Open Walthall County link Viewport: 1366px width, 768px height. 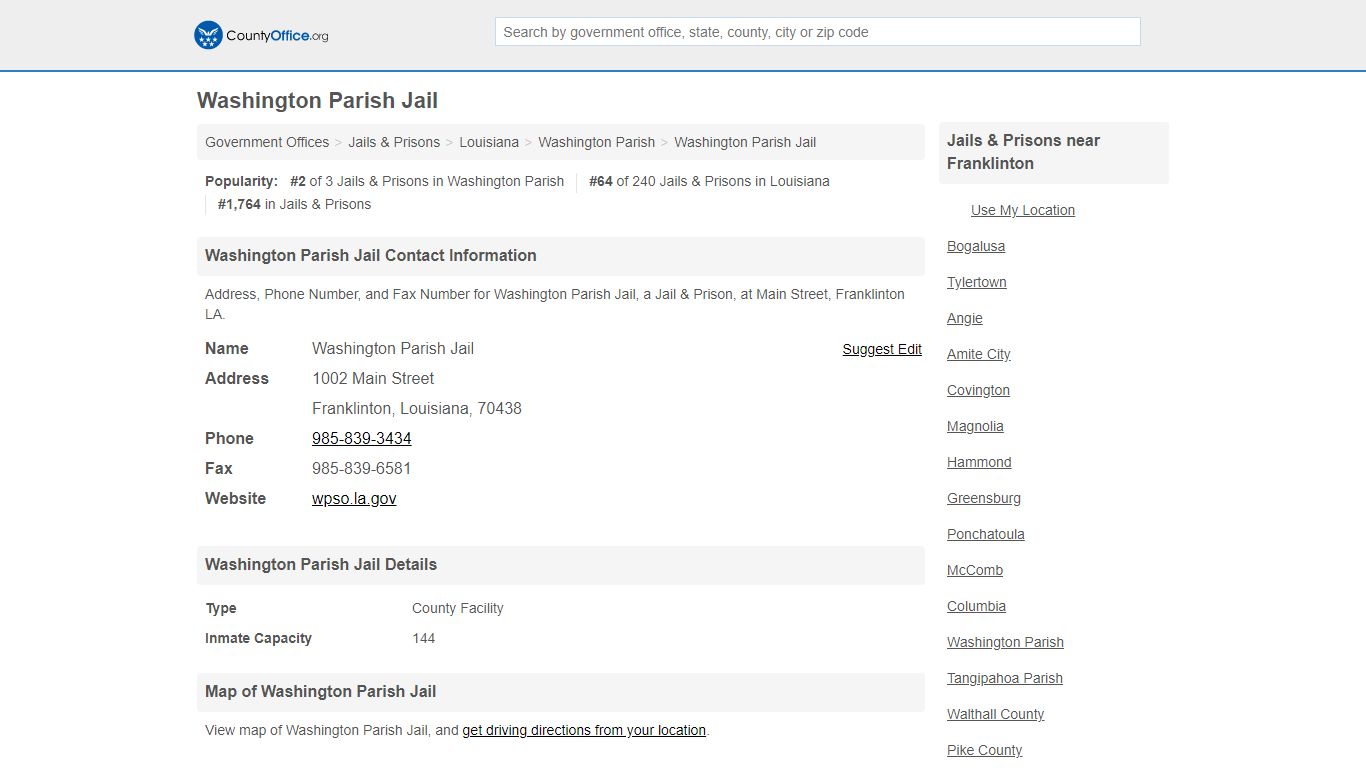[995, 714]
